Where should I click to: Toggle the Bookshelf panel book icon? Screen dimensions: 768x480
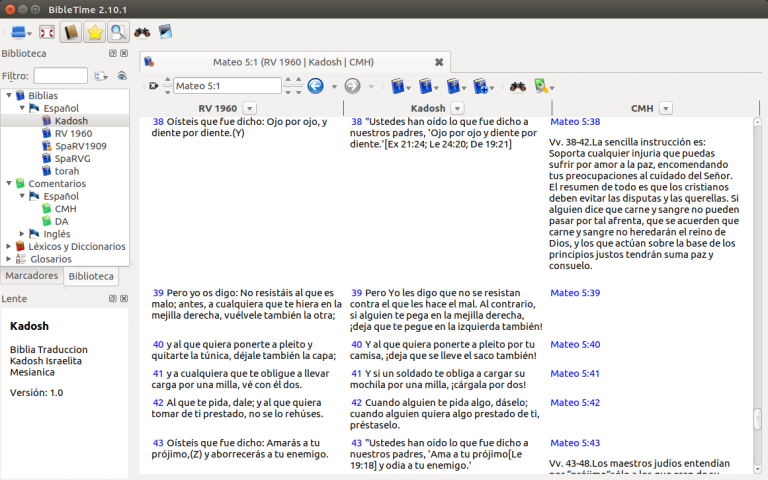pyautogui.click(x=71, y=33)
